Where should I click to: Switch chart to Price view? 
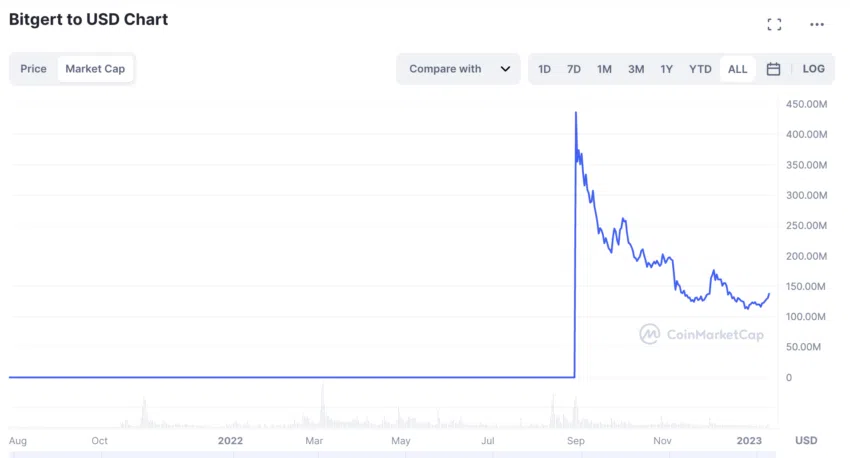33,69
